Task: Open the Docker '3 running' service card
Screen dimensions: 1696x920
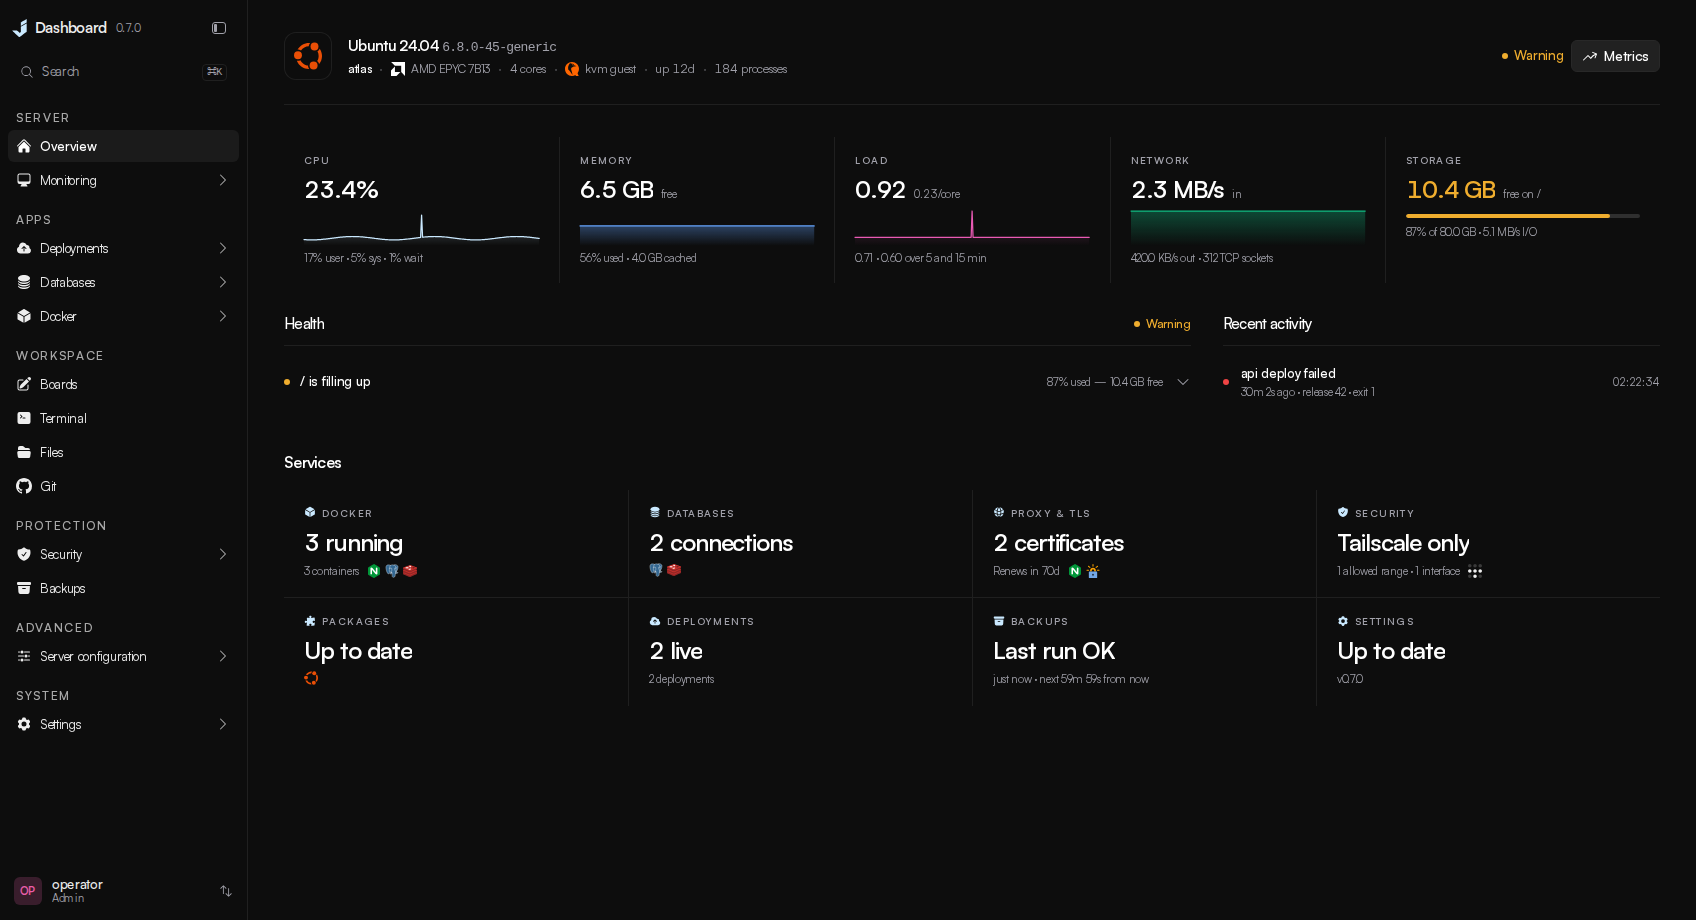Action: pyautogui.click(x=456, y=544)
